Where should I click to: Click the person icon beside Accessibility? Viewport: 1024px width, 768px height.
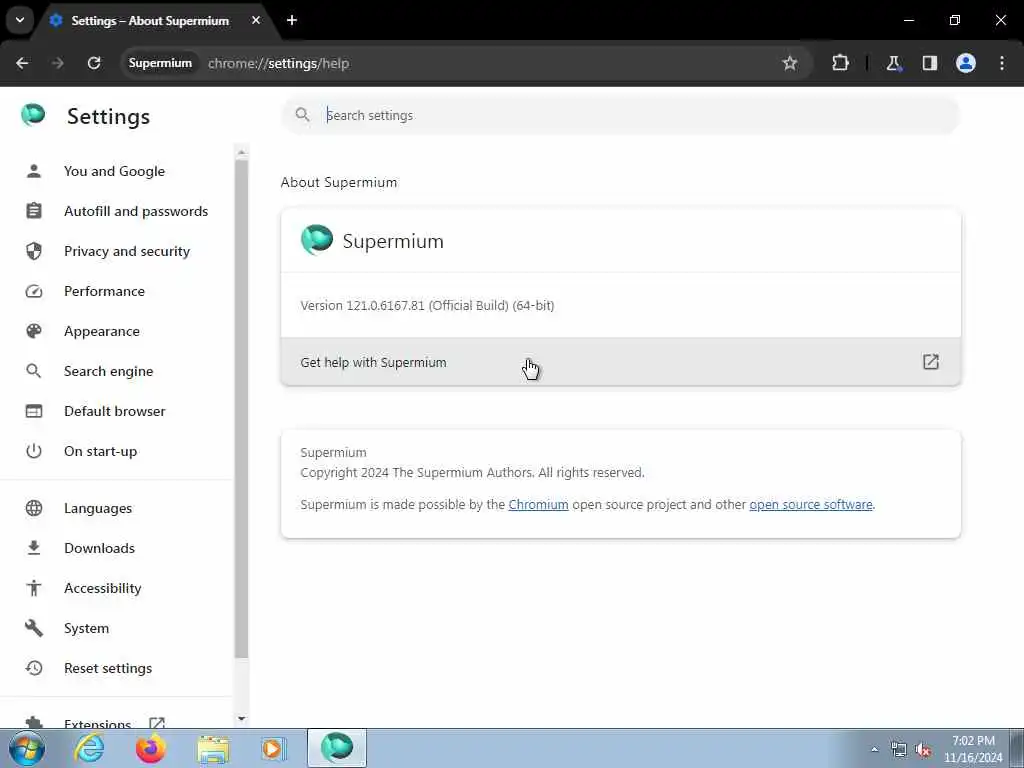click(x=34, y=588)
